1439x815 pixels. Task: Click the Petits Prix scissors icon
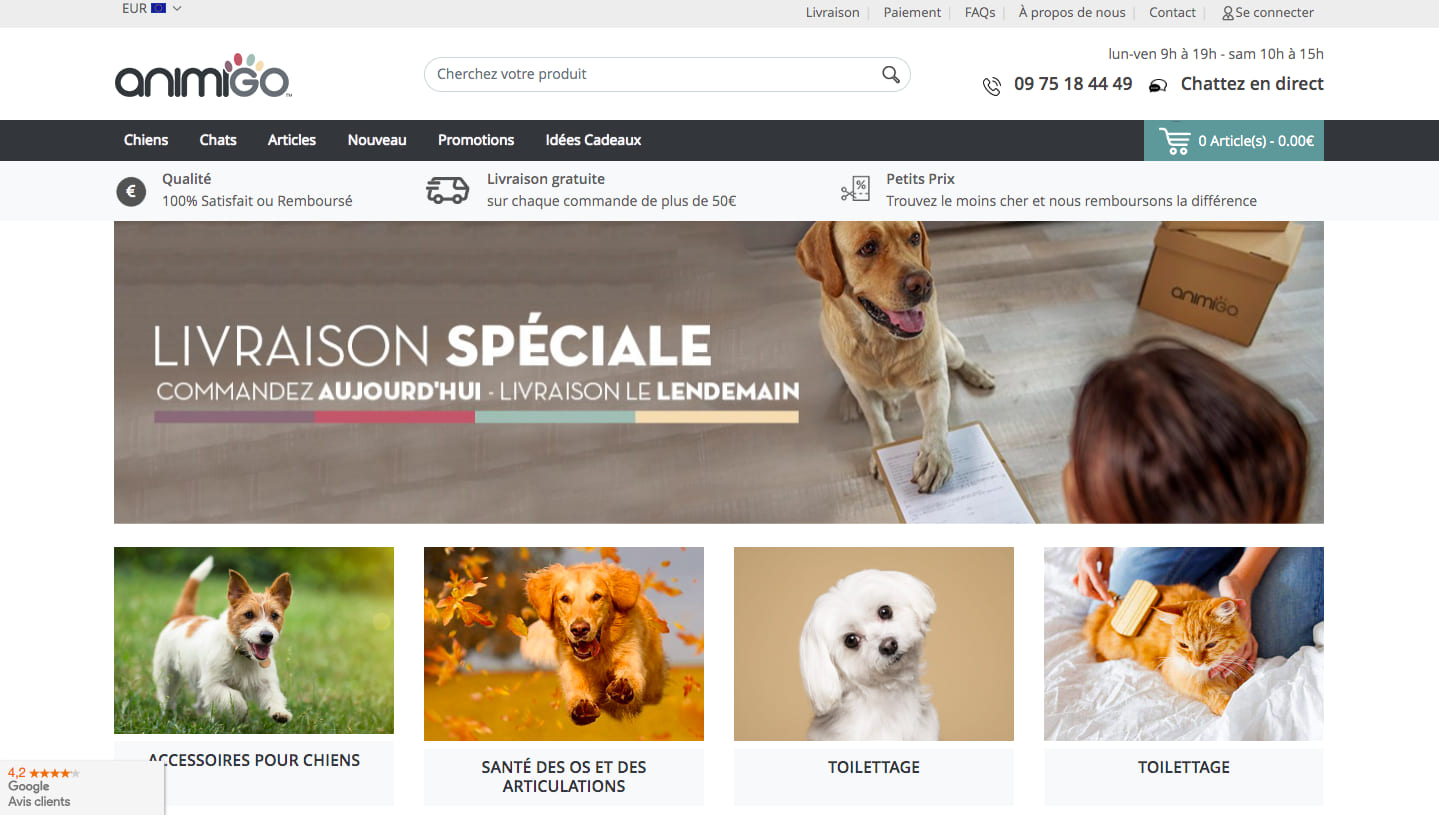[855, 190]
